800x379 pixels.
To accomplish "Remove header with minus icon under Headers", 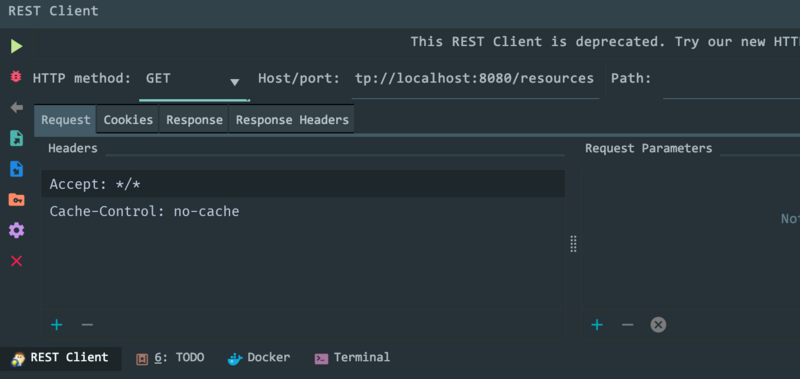I will 87,325.
